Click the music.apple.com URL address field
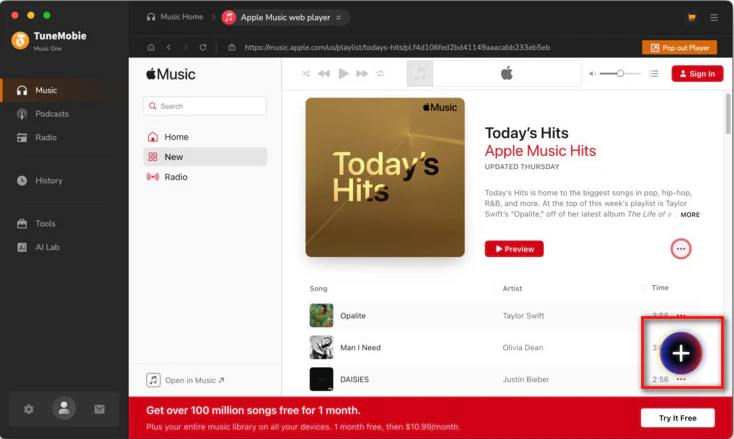The image size is (734, 439). pos(397,47)
